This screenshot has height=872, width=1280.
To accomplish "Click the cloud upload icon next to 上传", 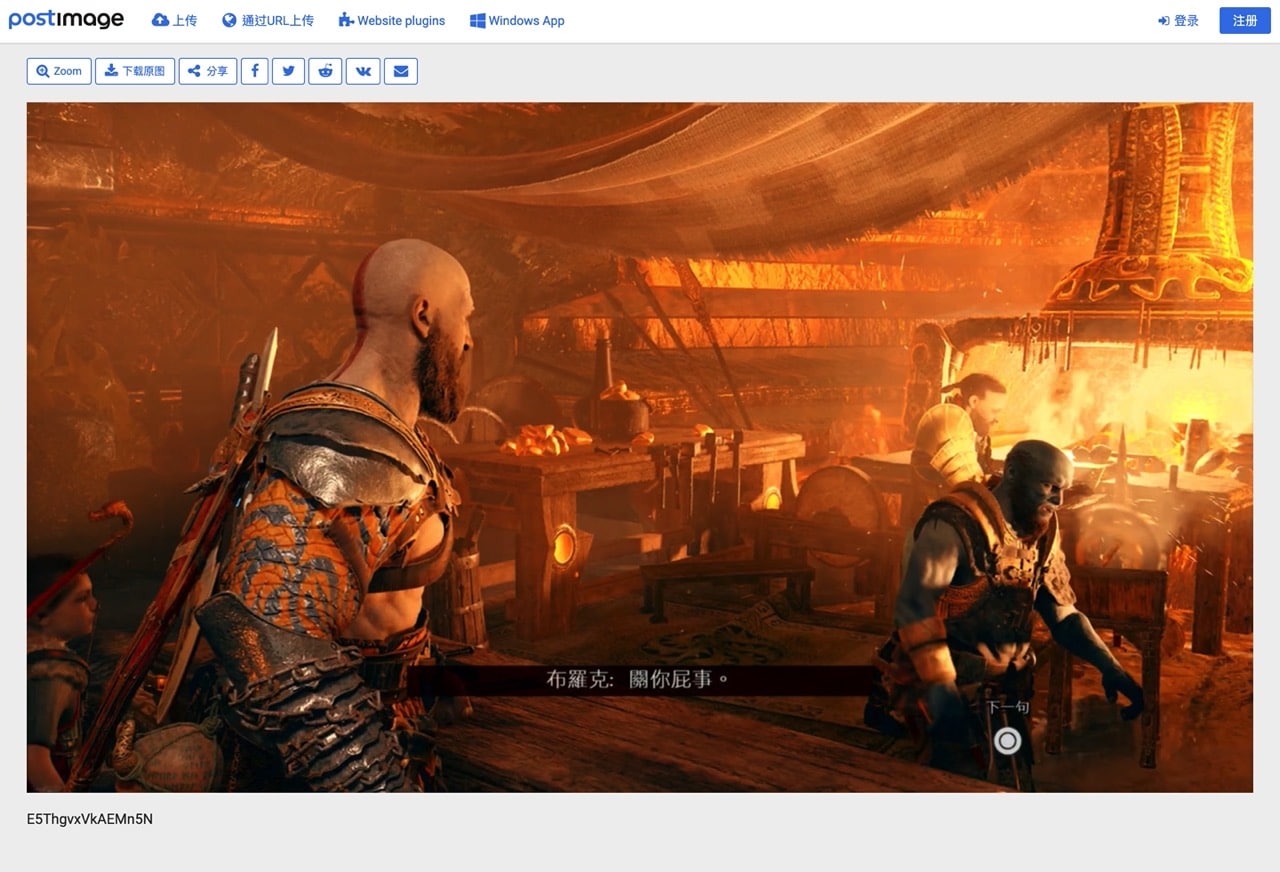I will tap(160, 19).
